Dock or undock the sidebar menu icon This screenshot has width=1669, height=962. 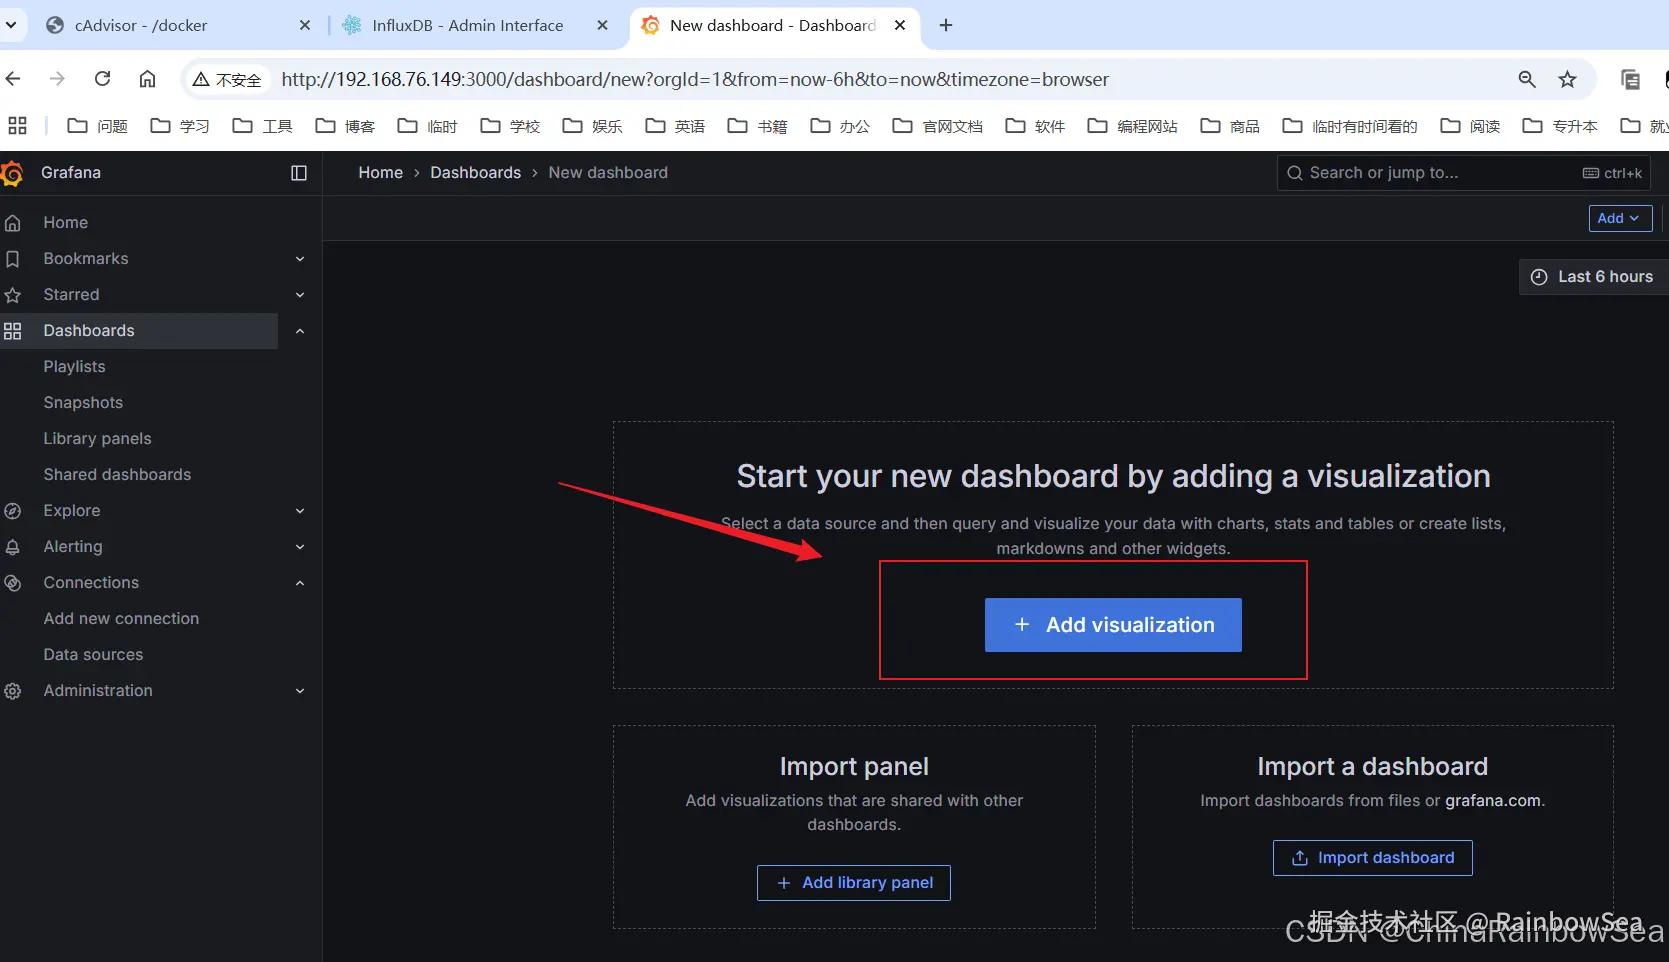(299, 173)
